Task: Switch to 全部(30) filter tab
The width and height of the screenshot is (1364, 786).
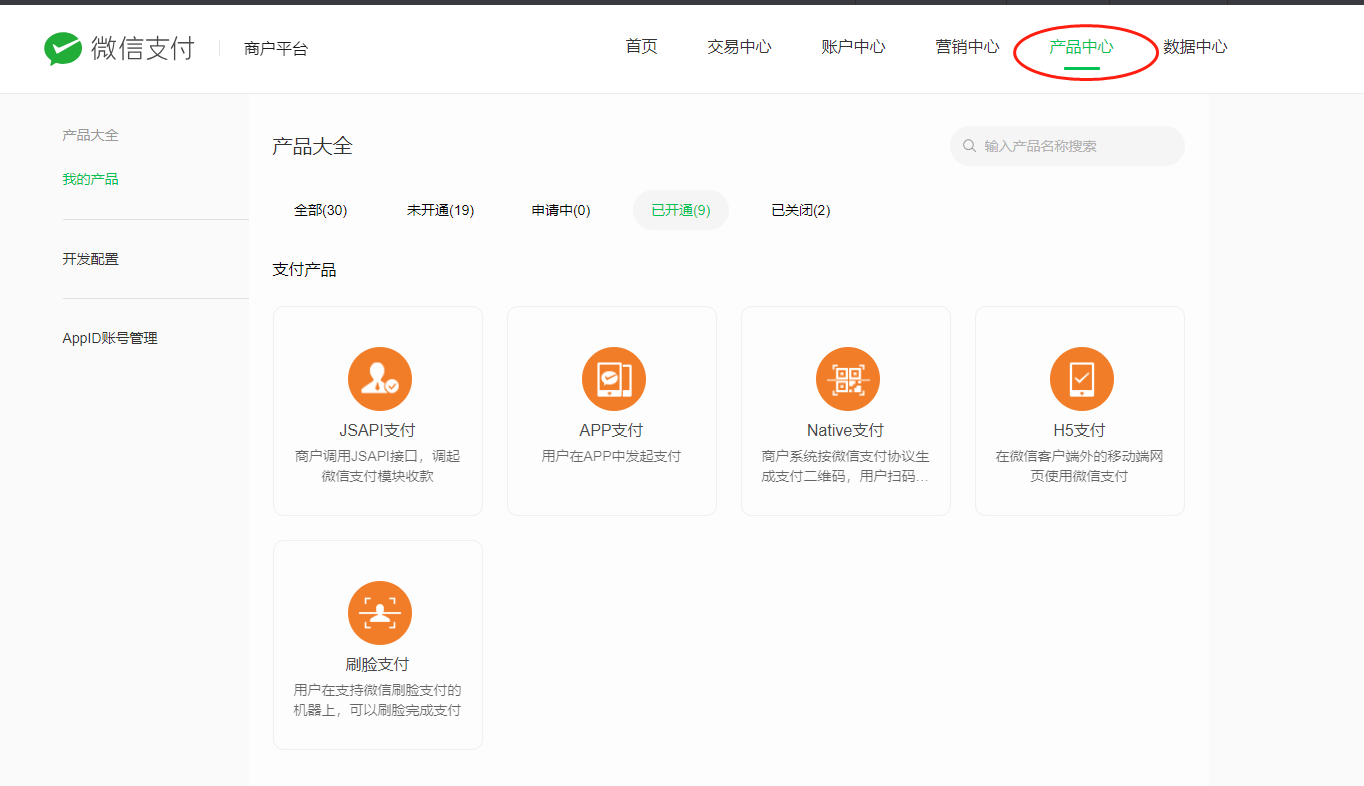Action: pos(320,210)
